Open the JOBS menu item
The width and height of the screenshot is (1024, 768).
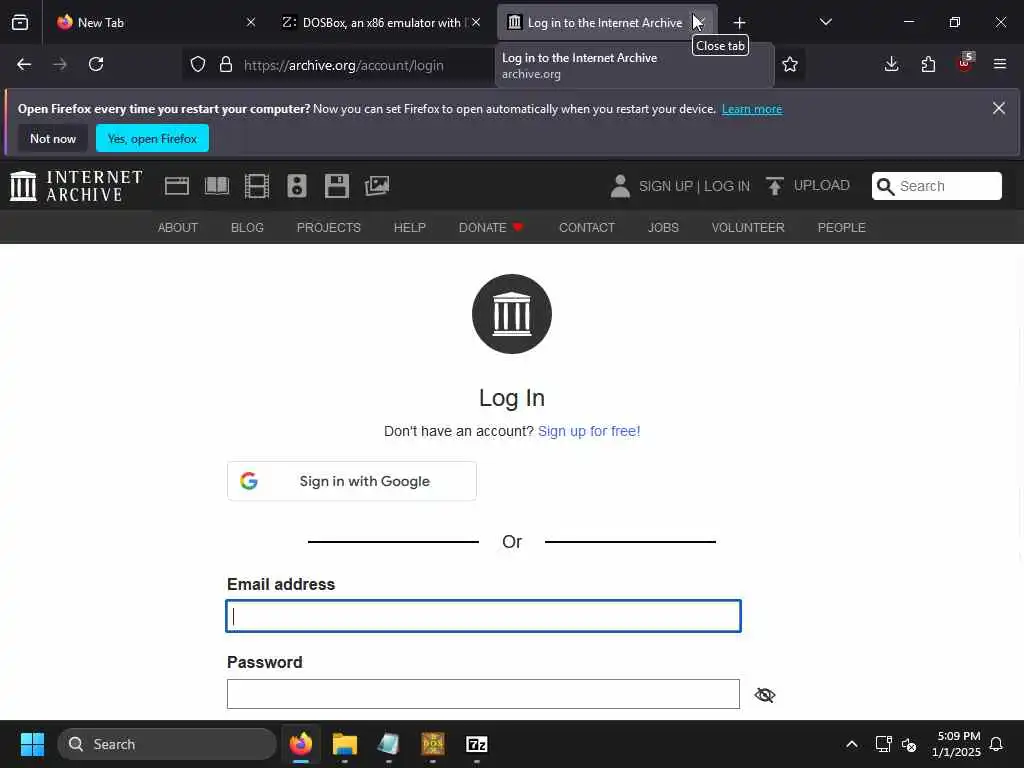pos(663,227)
